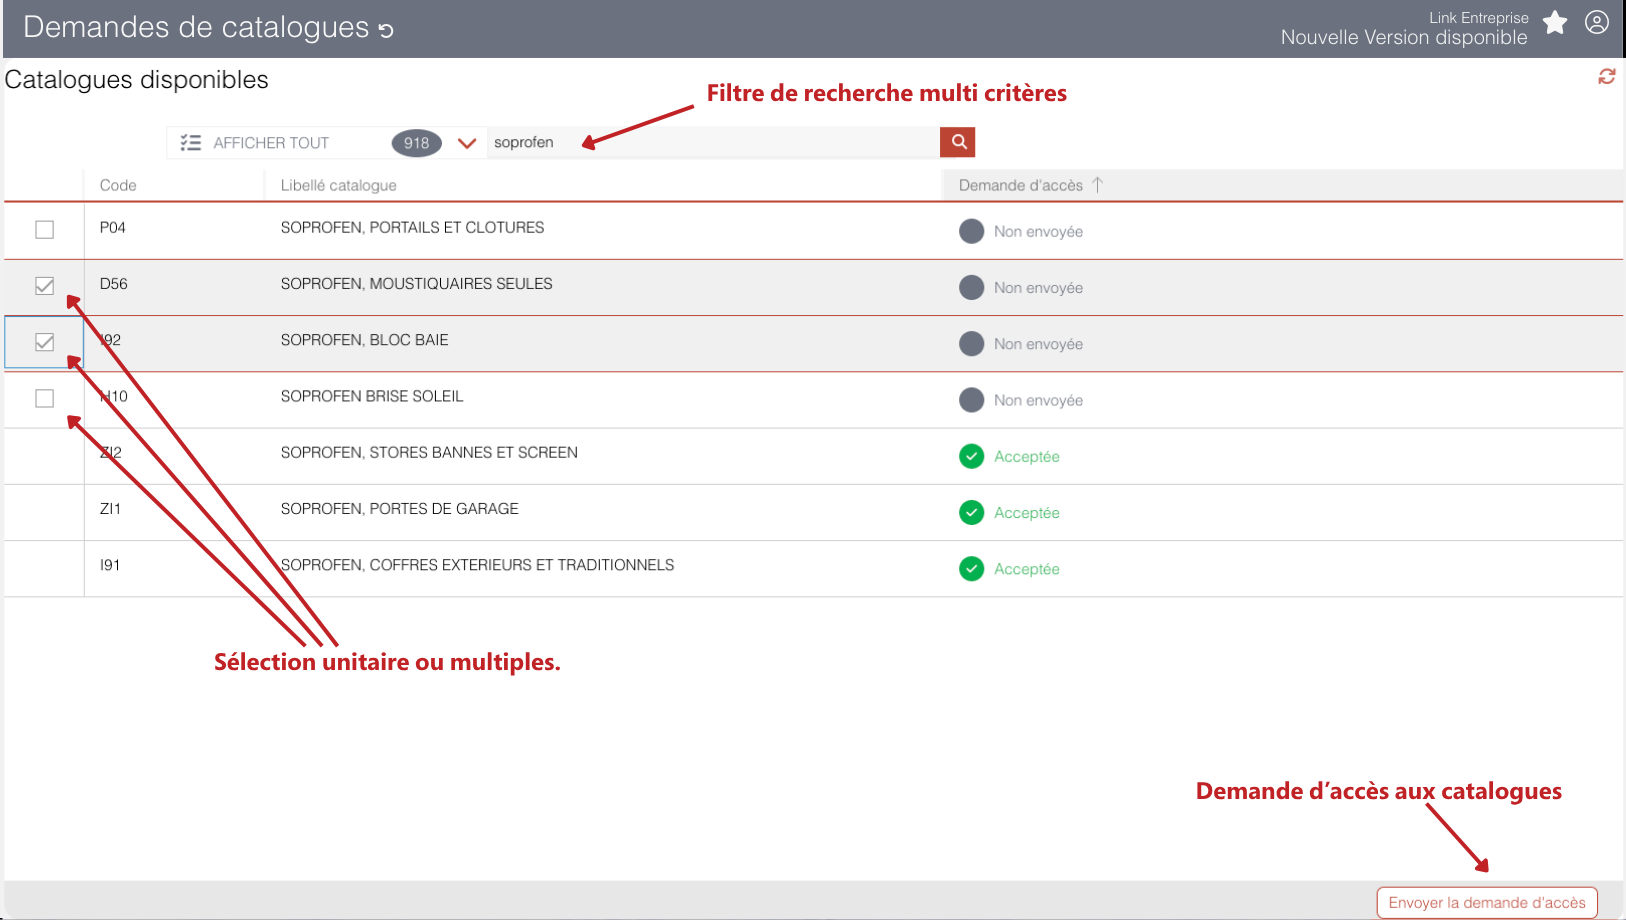This screenshot has width=1626, height=920.
Task: Click the grey status dot for MOUSTIQUAIRES SEULES
Action: (972, 287)
